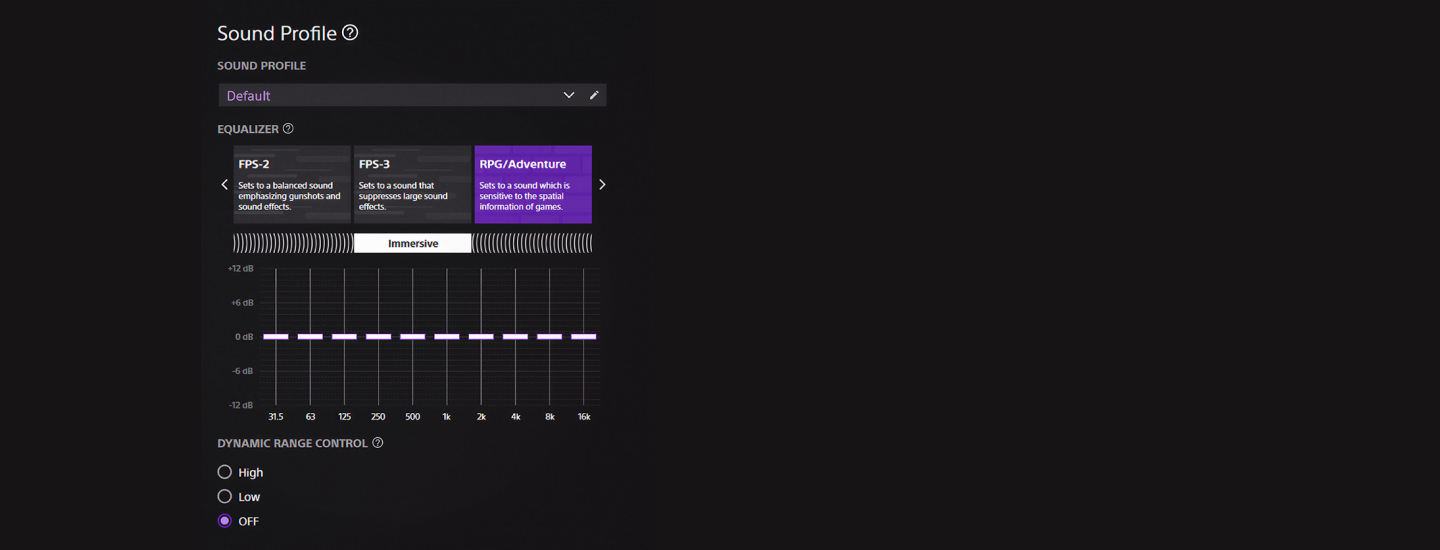Screen dimensions: 1440x550
Task: Expand the Default sound profile dropdown
Action: coord(390,96)
